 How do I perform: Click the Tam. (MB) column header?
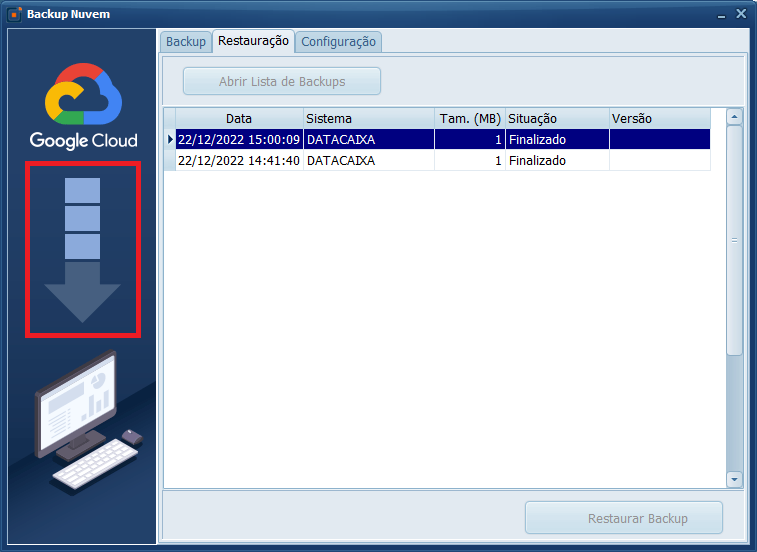click(x=470, y=119)
